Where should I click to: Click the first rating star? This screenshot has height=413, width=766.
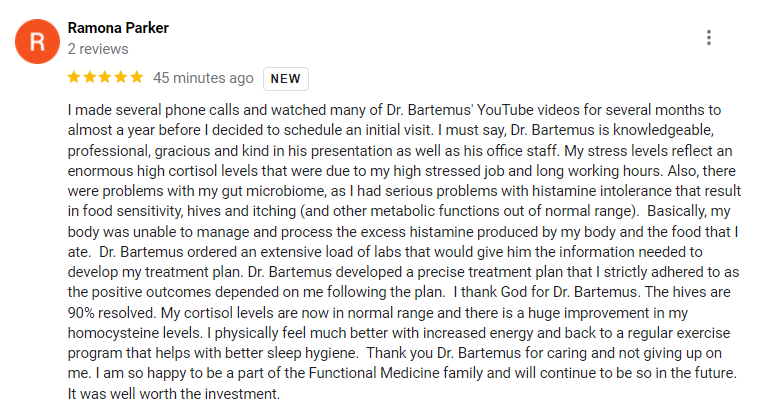74,78
